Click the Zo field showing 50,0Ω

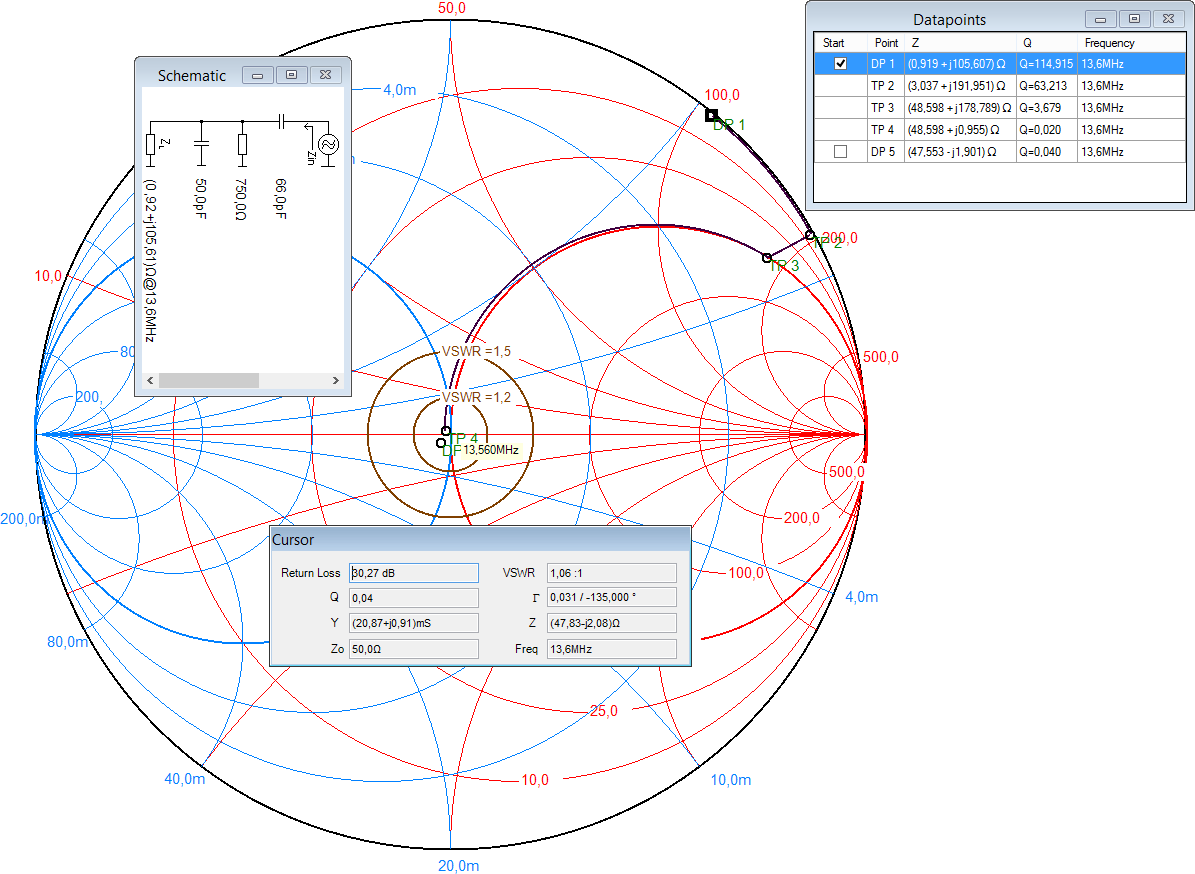tap(414, 649)
